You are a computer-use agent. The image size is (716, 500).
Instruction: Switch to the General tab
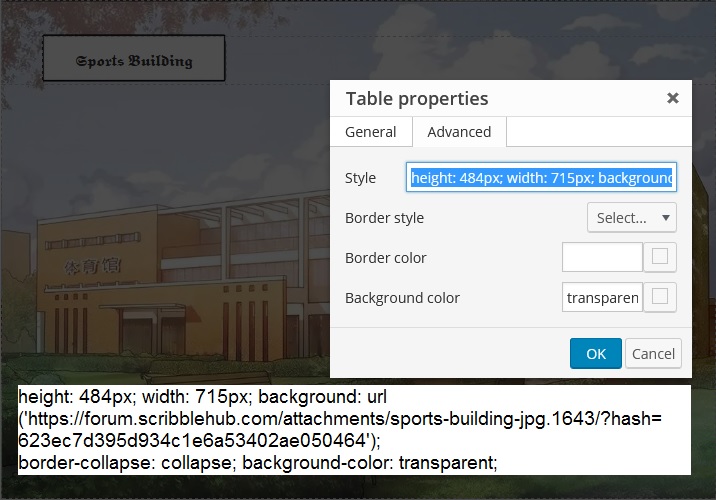tap(370, 132)
